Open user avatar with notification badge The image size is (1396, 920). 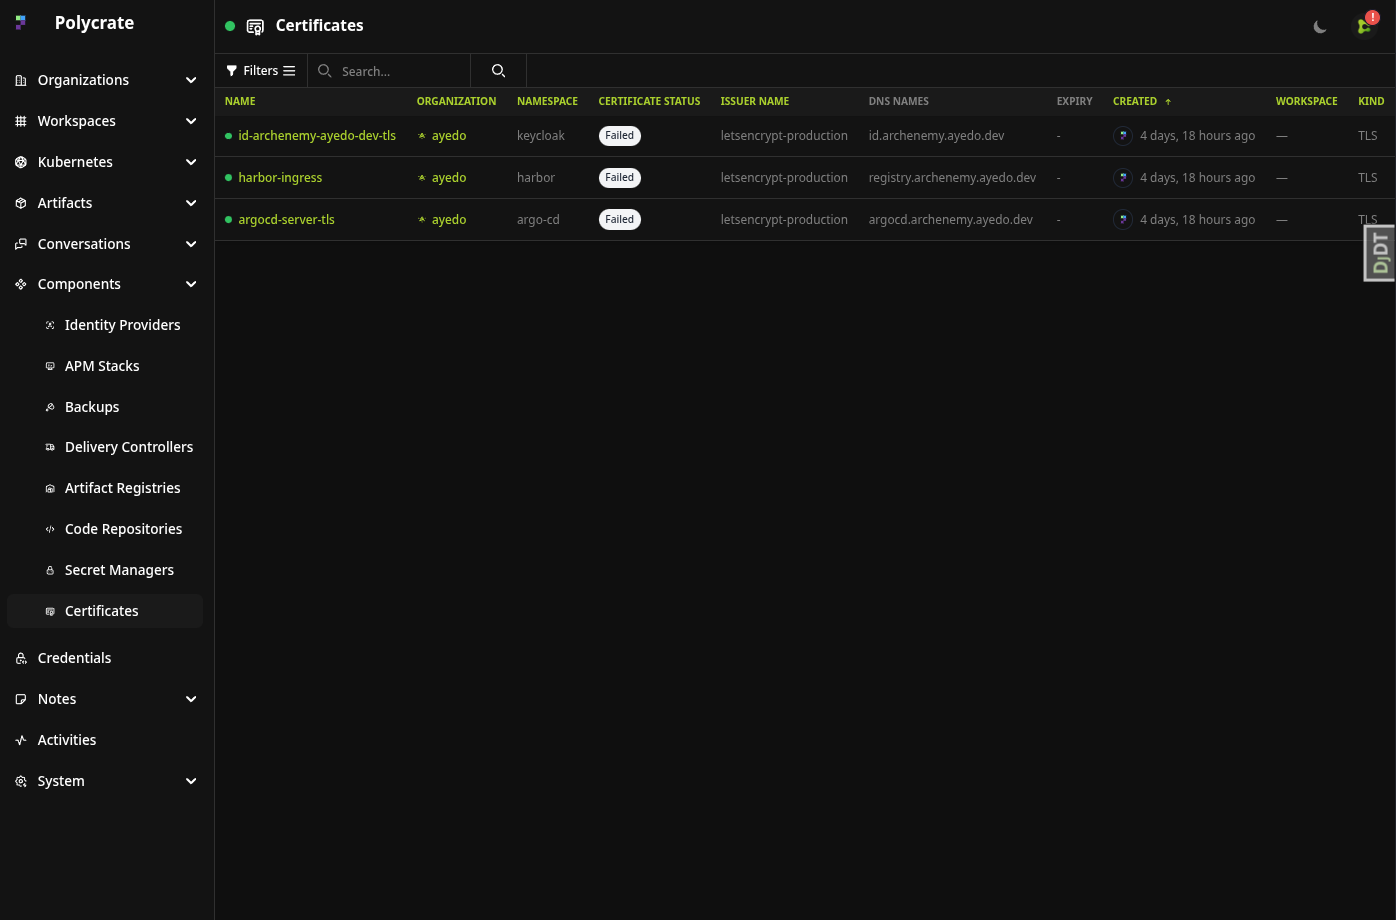[1364, 26]
